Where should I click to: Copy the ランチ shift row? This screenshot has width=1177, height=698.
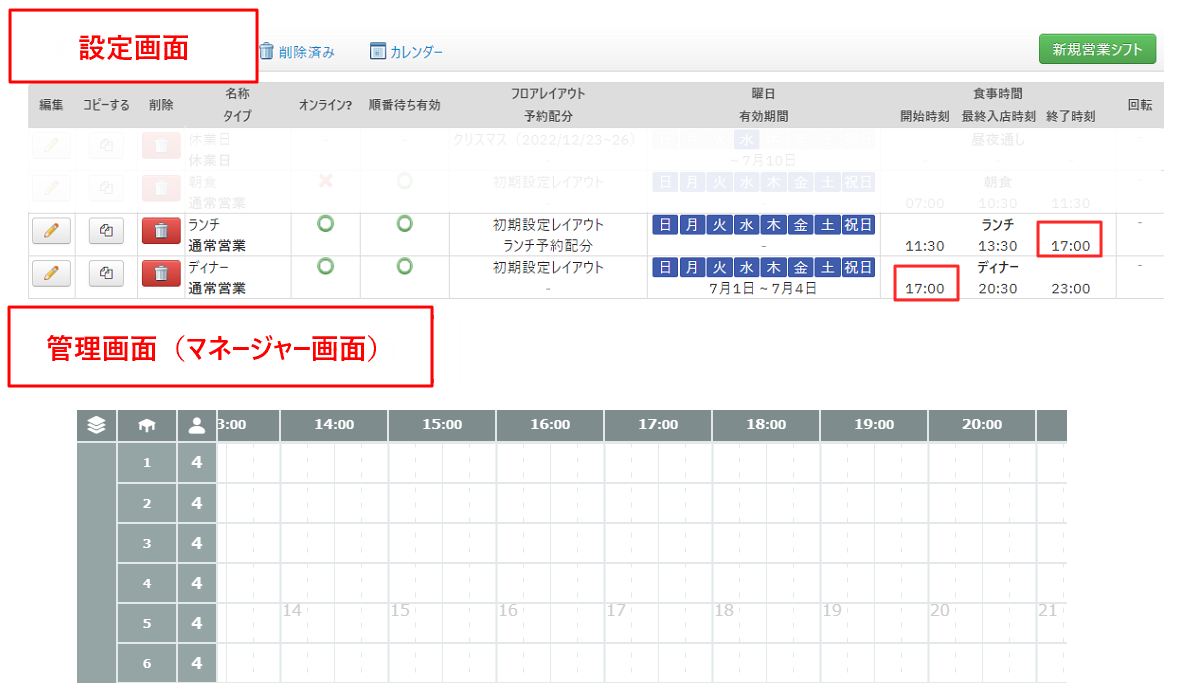tap(106, 230)
